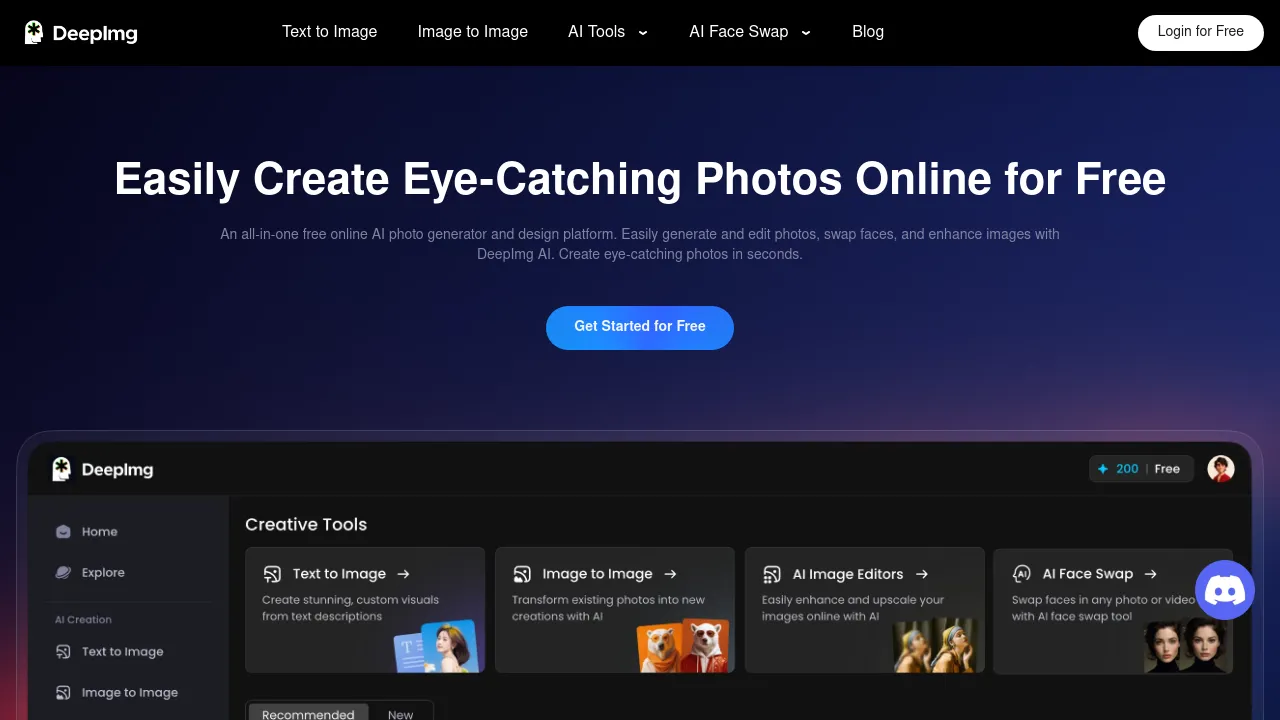Click the faces thumbnail in AI Face Swap card
The width and height of the screenshot is (1280, 720).
(1187, 646)
